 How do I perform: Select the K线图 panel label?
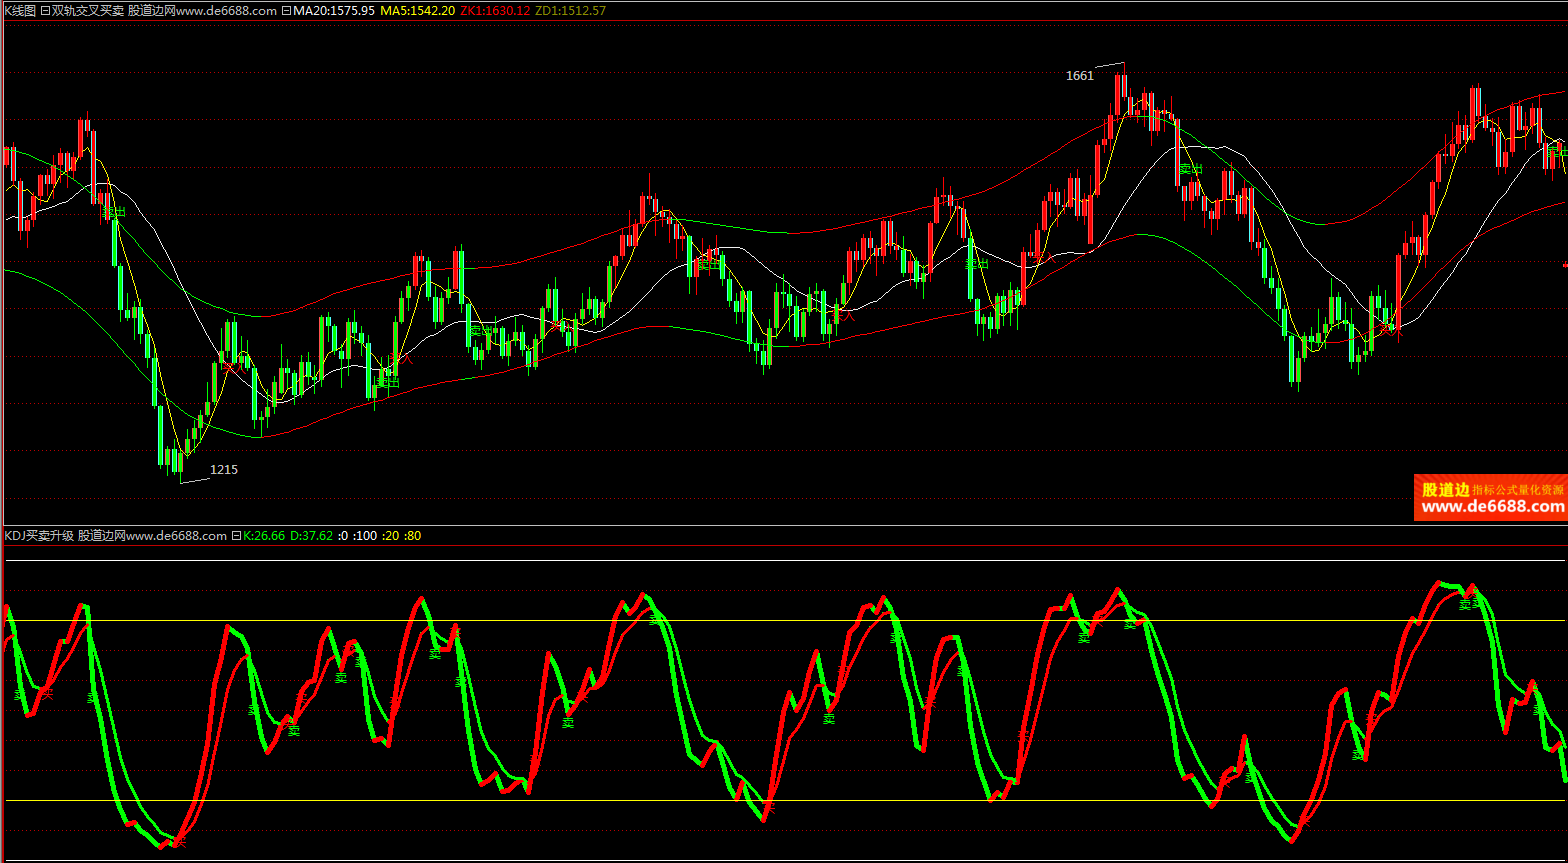pyautogui.click(x=19, y=11)
